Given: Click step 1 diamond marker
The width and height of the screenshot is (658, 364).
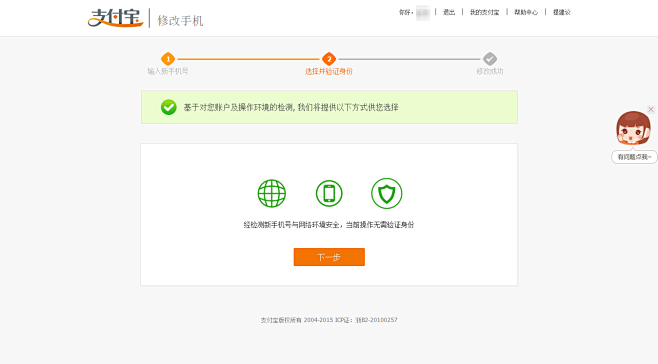Looking at the screenshot, I should [168, 59].
